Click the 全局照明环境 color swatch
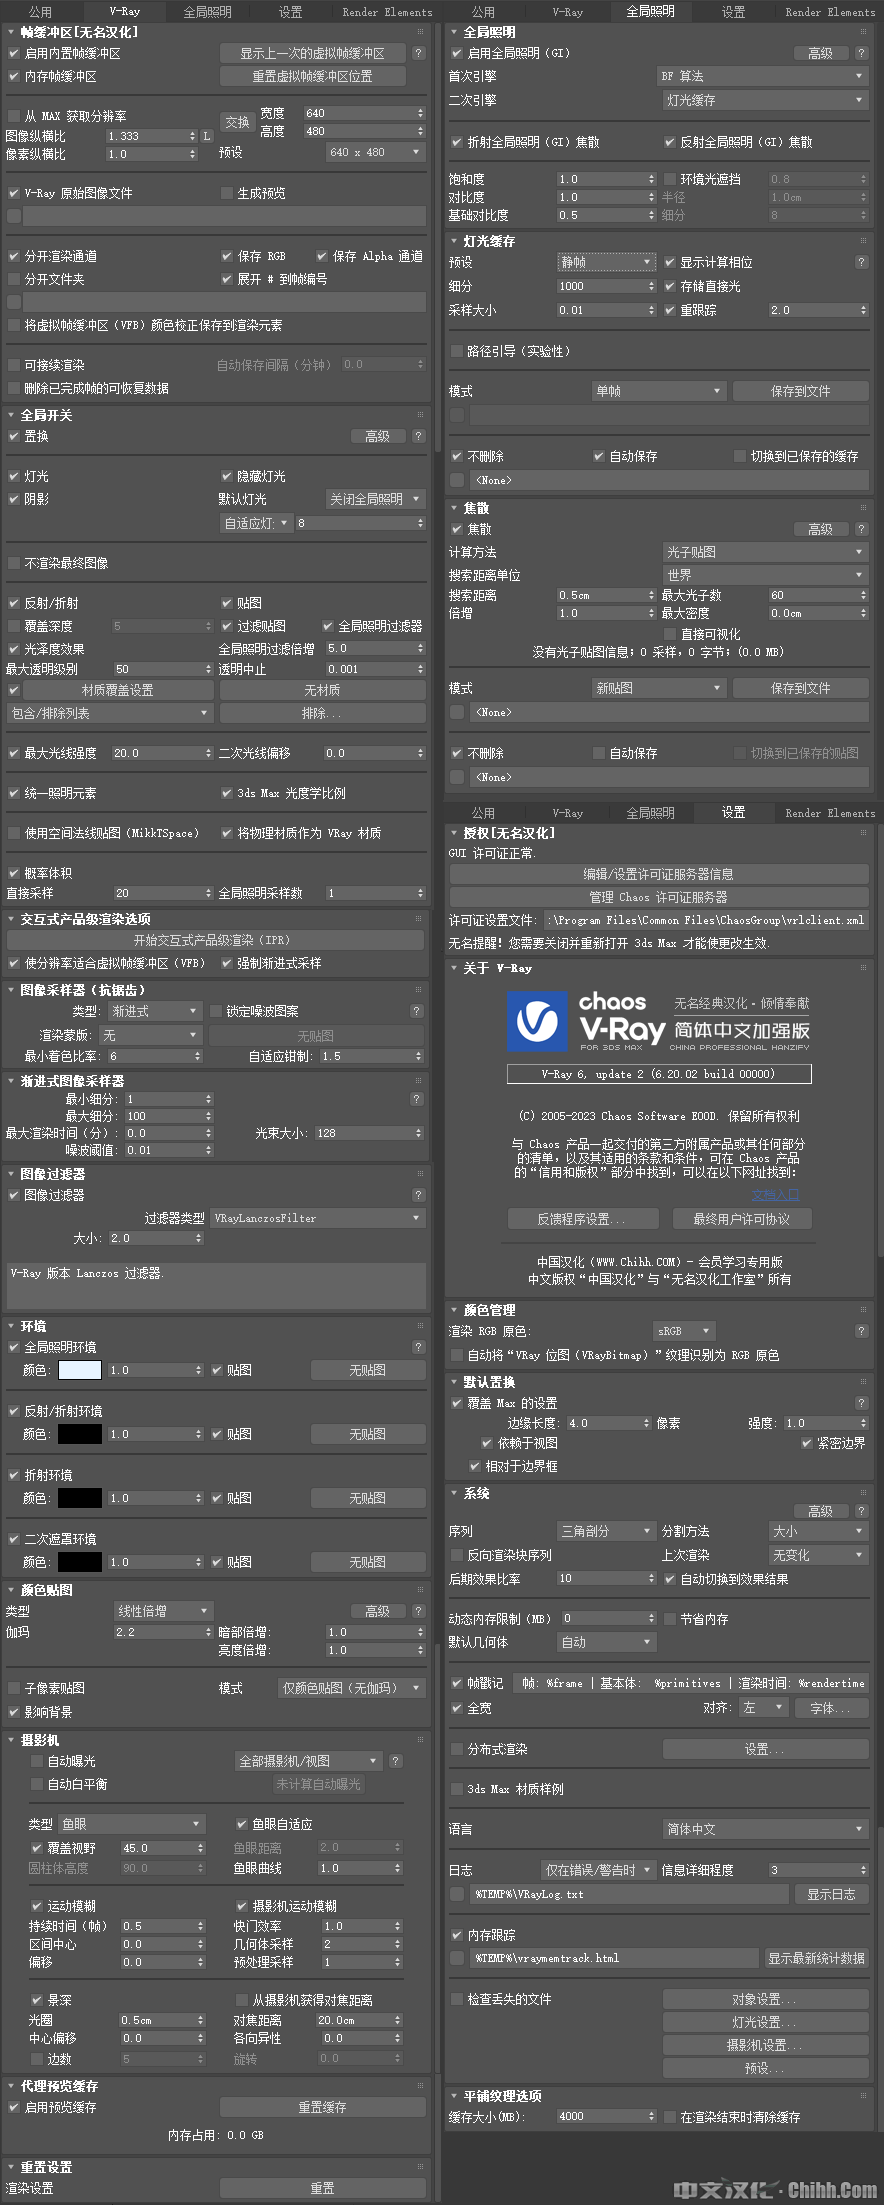884x2205 pixels. [80, 1370]
